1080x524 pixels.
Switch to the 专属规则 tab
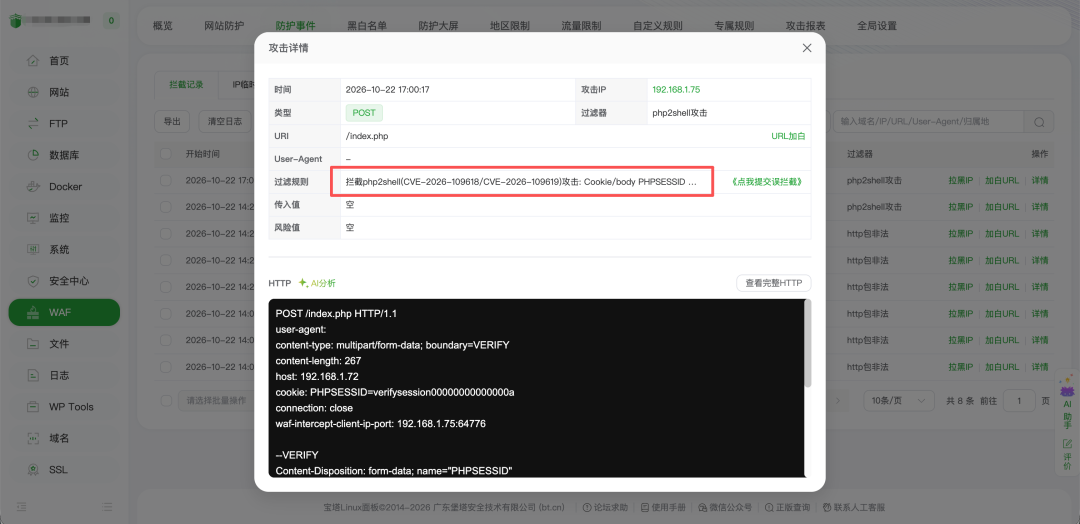point(734,26)
